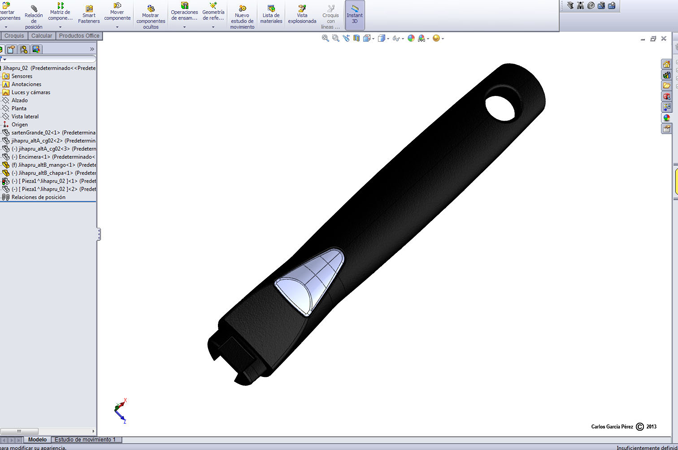Expand the feature manager panel chevron

92,49
